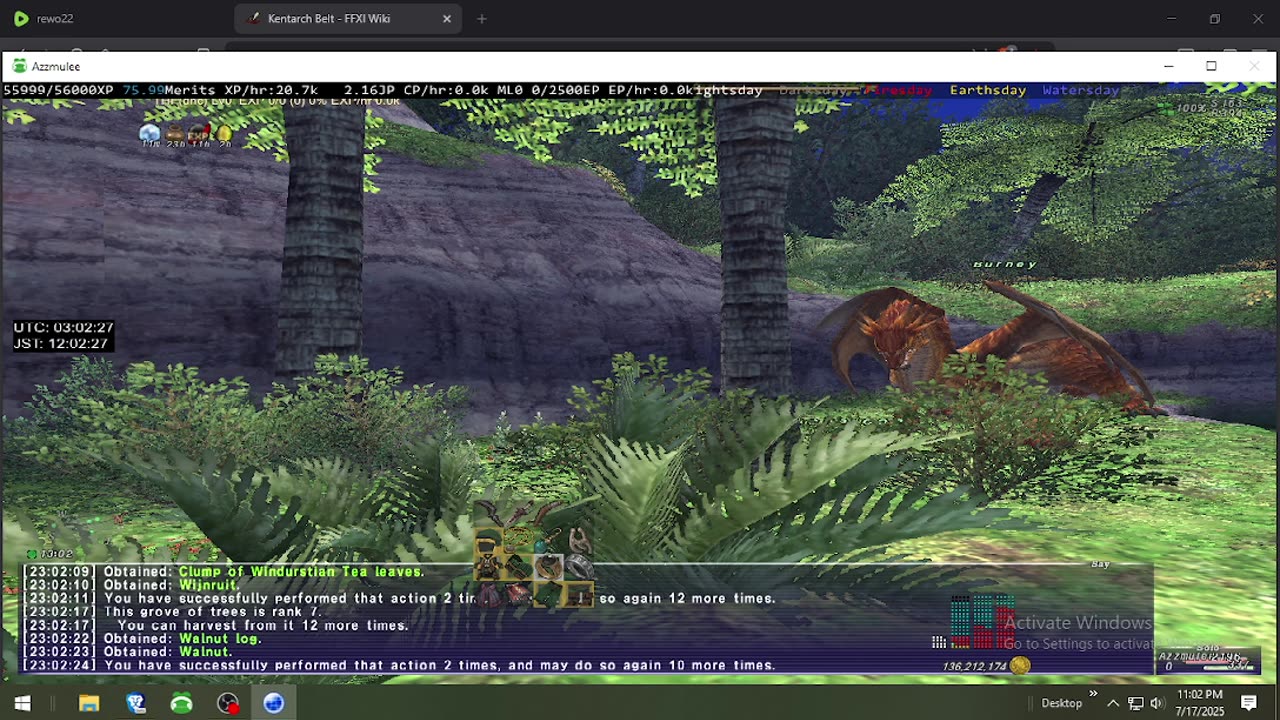Click the 'Obtained: Wijnruit.' chat line
Image resolution: width=1280 pixels, height=720 pixels.
(x=131, y=585)
